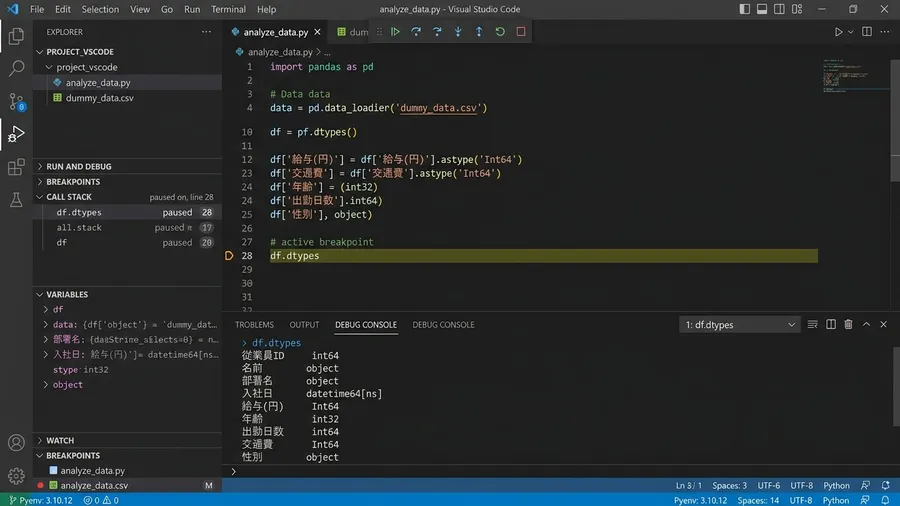Image resolution: width=900 pixels, height=506 pixels.
Task: Click errors and warnings status indicator
Action: (101, 500)
